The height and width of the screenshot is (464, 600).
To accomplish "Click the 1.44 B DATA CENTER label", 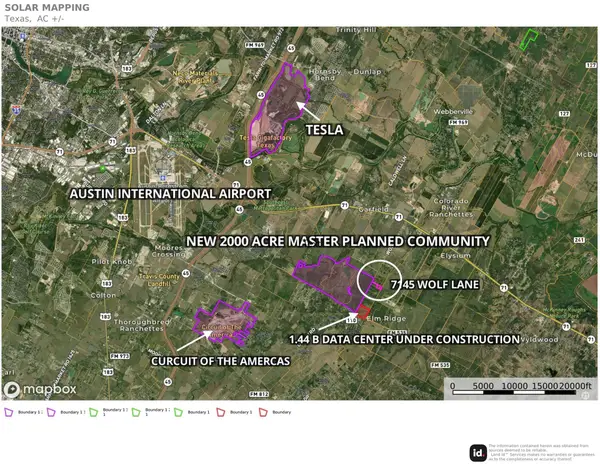I will tap(404, 339).
